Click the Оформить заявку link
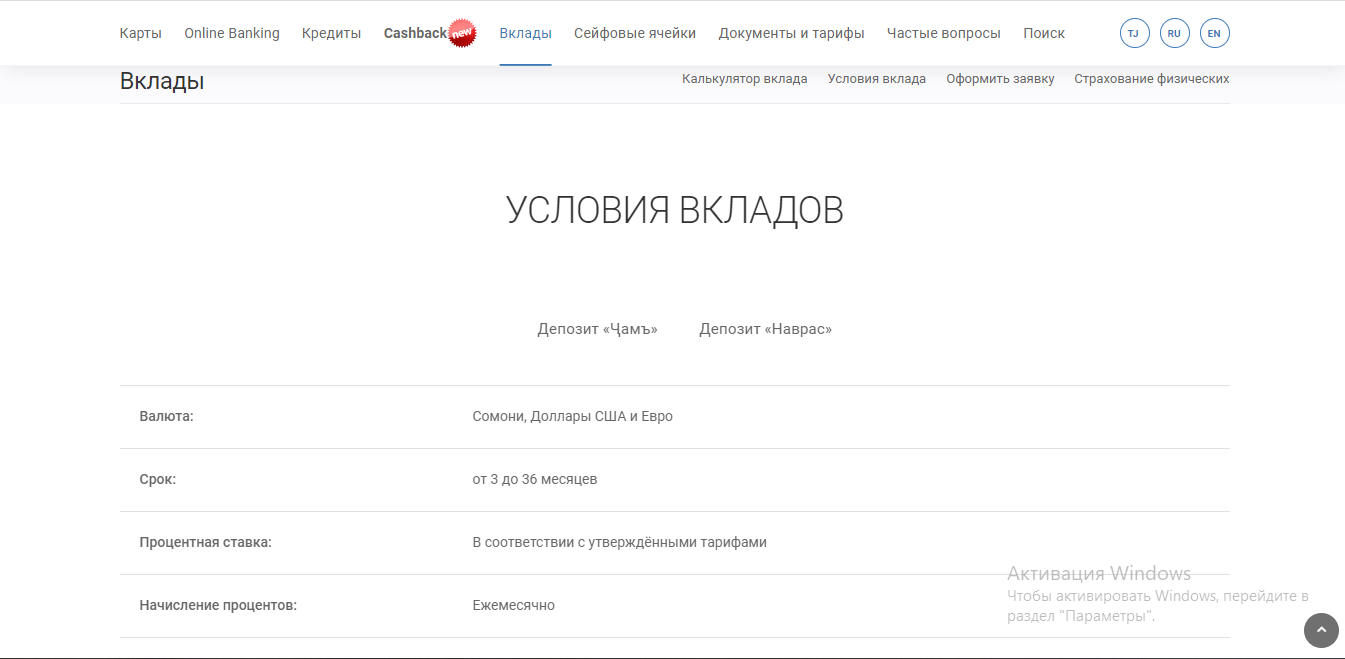Image resolution: width=1345 pixels, height=659 pixels. click(x=1000, y=79)
